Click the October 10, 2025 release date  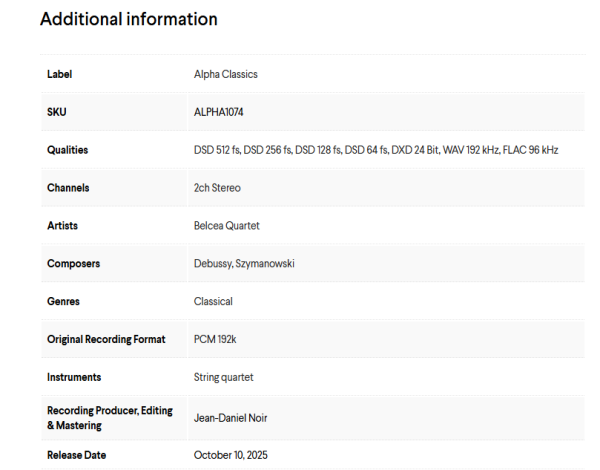pyautogui.click(x=231, y=455)
